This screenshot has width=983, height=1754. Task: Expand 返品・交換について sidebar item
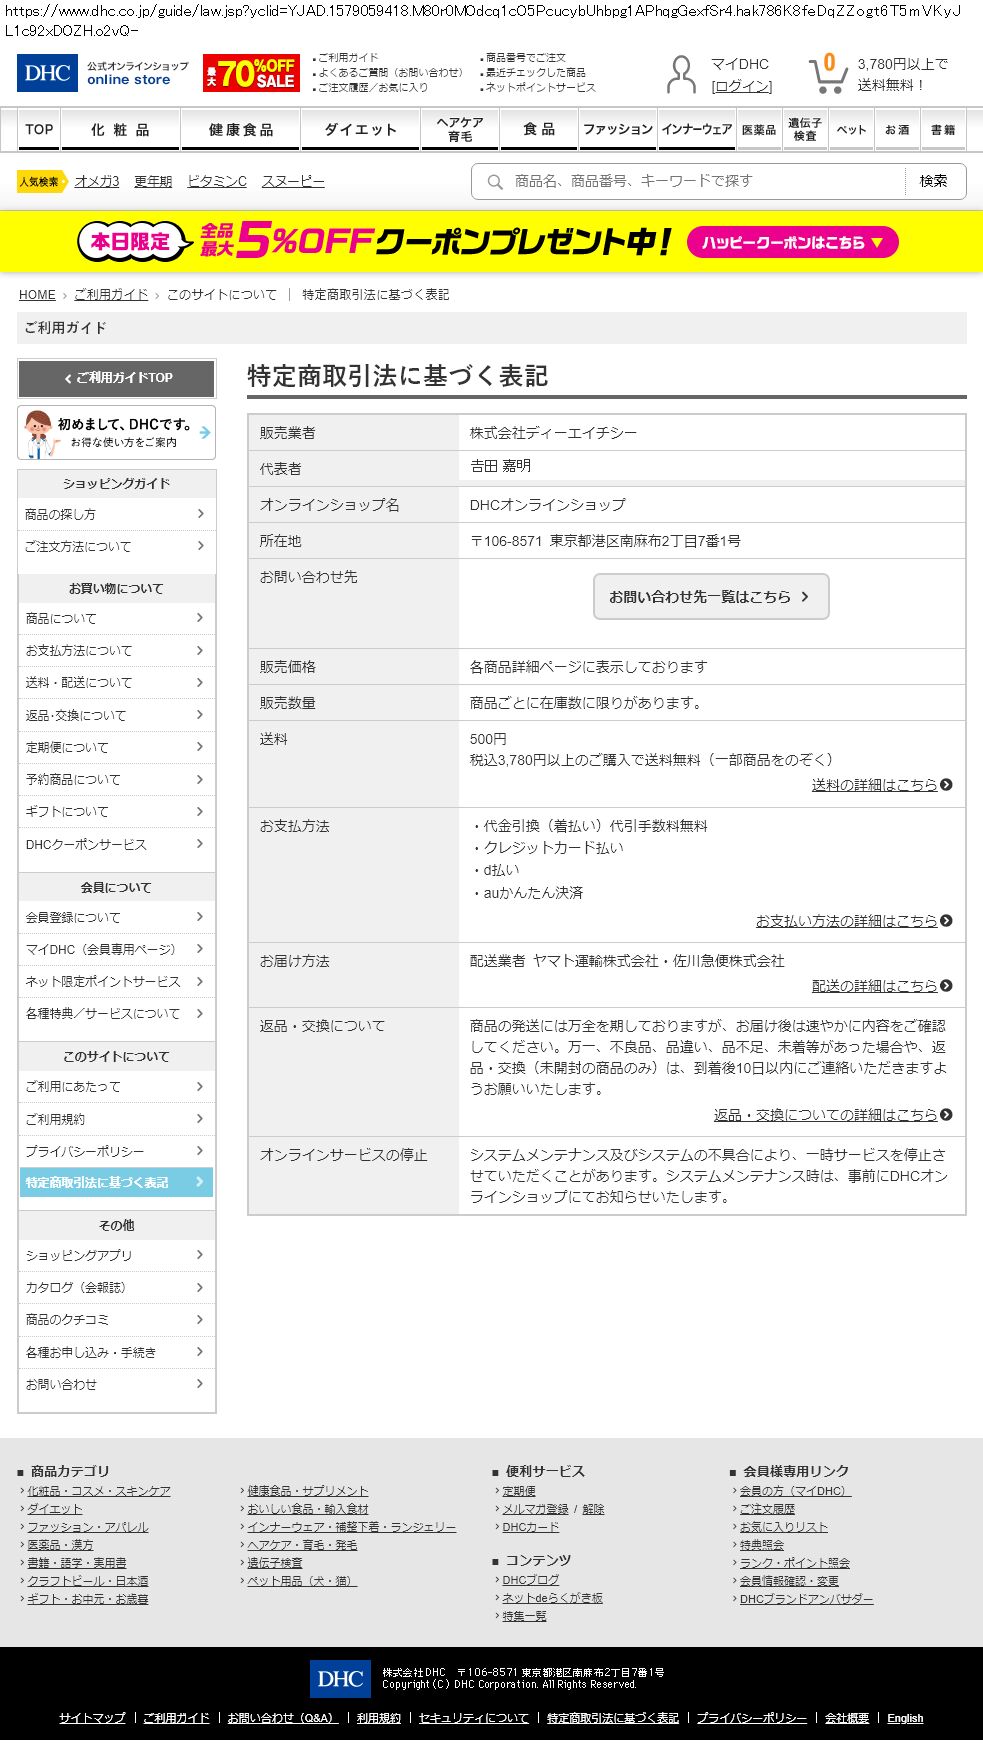116,715
